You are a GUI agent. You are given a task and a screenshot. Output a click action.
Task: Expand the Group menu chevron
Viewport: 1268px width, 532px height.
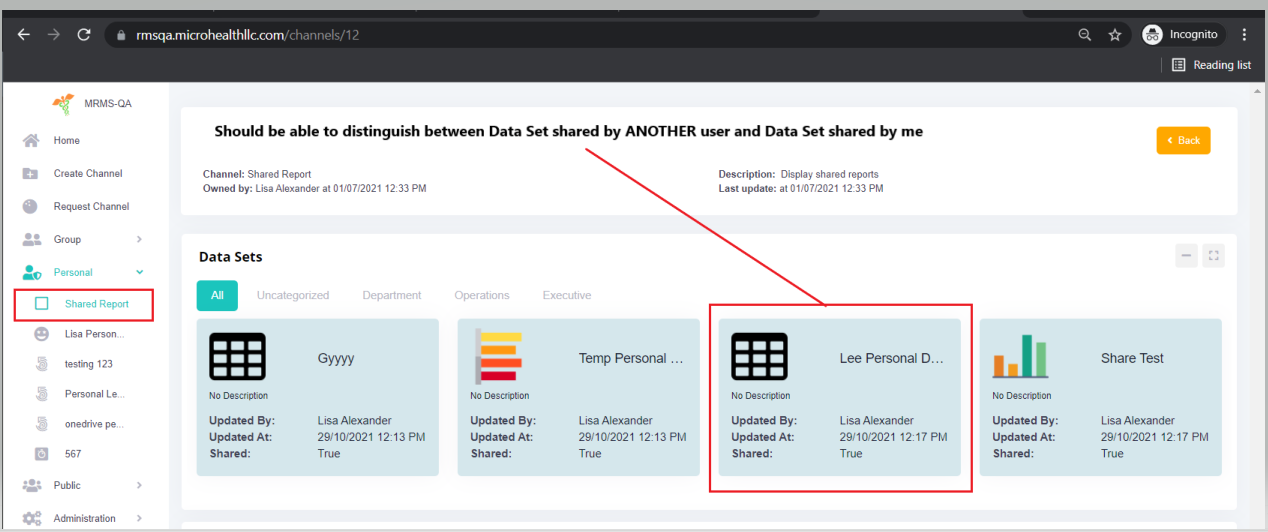tap(139, 239)
